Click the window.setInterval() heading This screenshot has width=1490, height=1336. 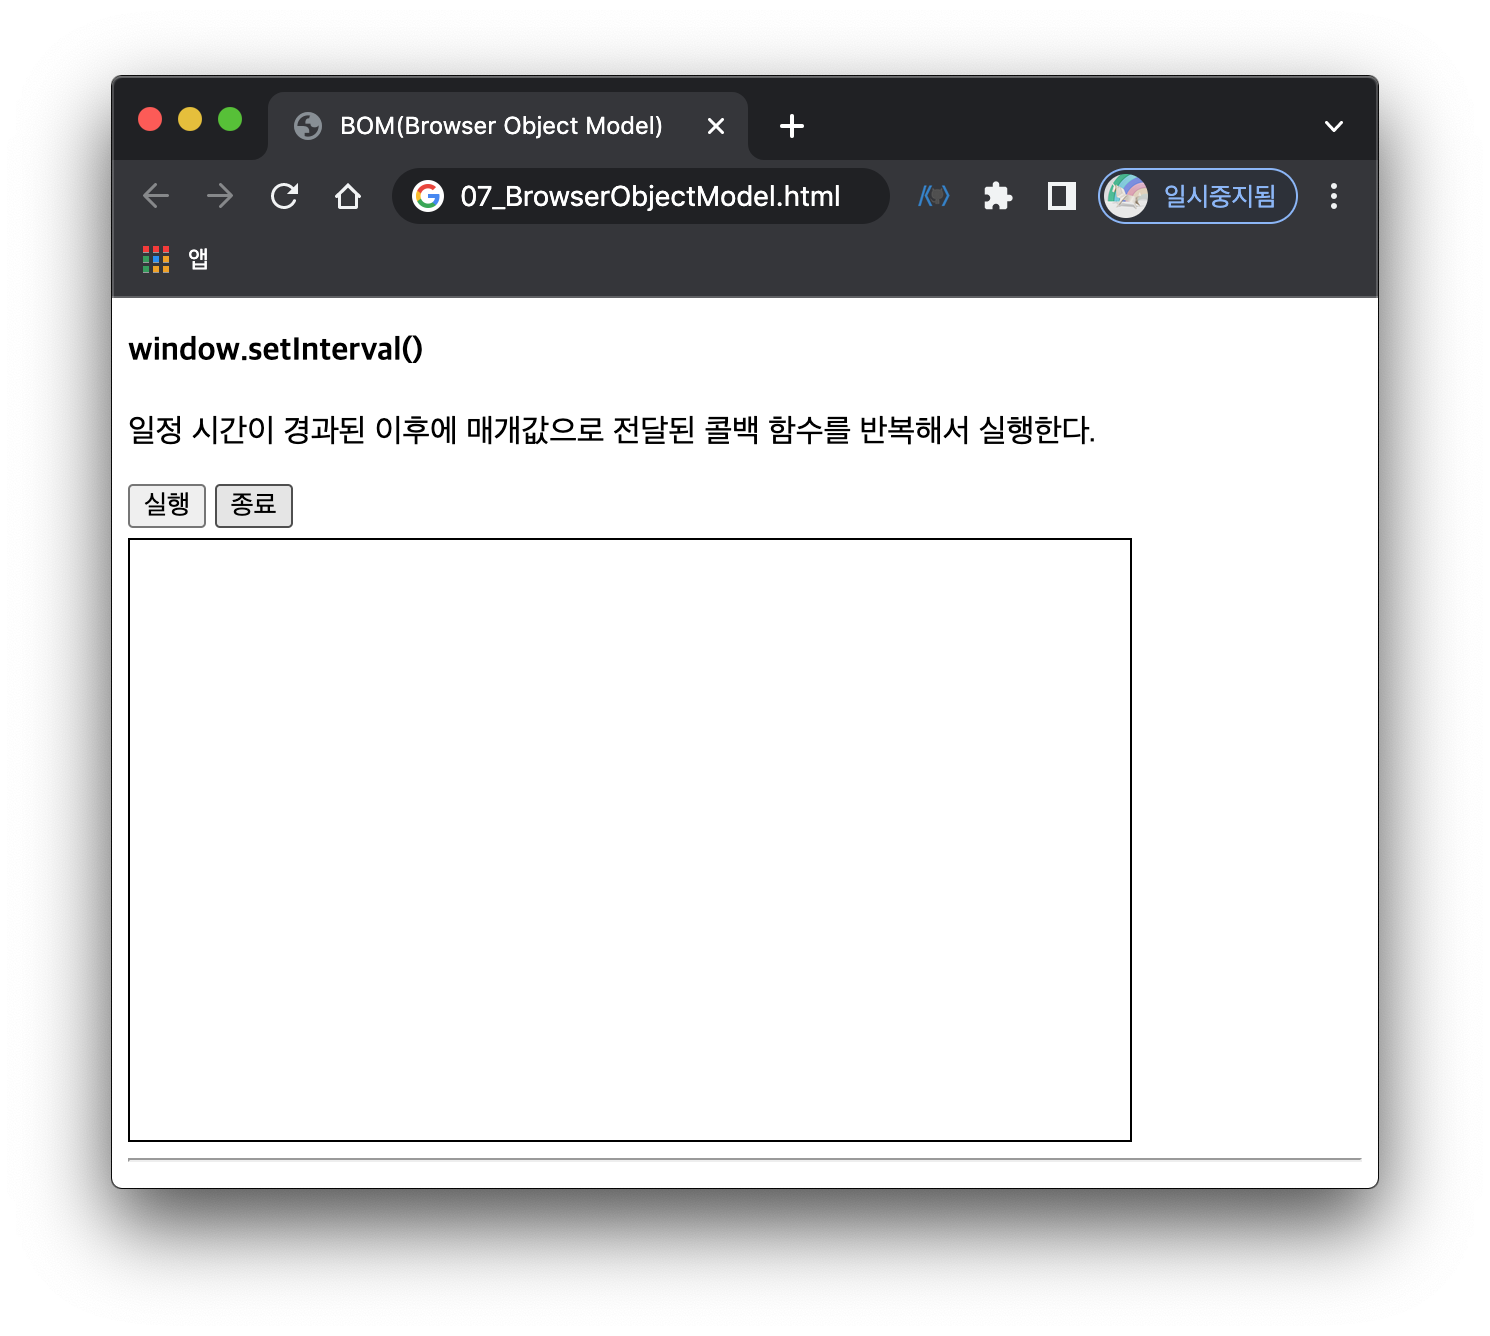[x=276, y=349]
